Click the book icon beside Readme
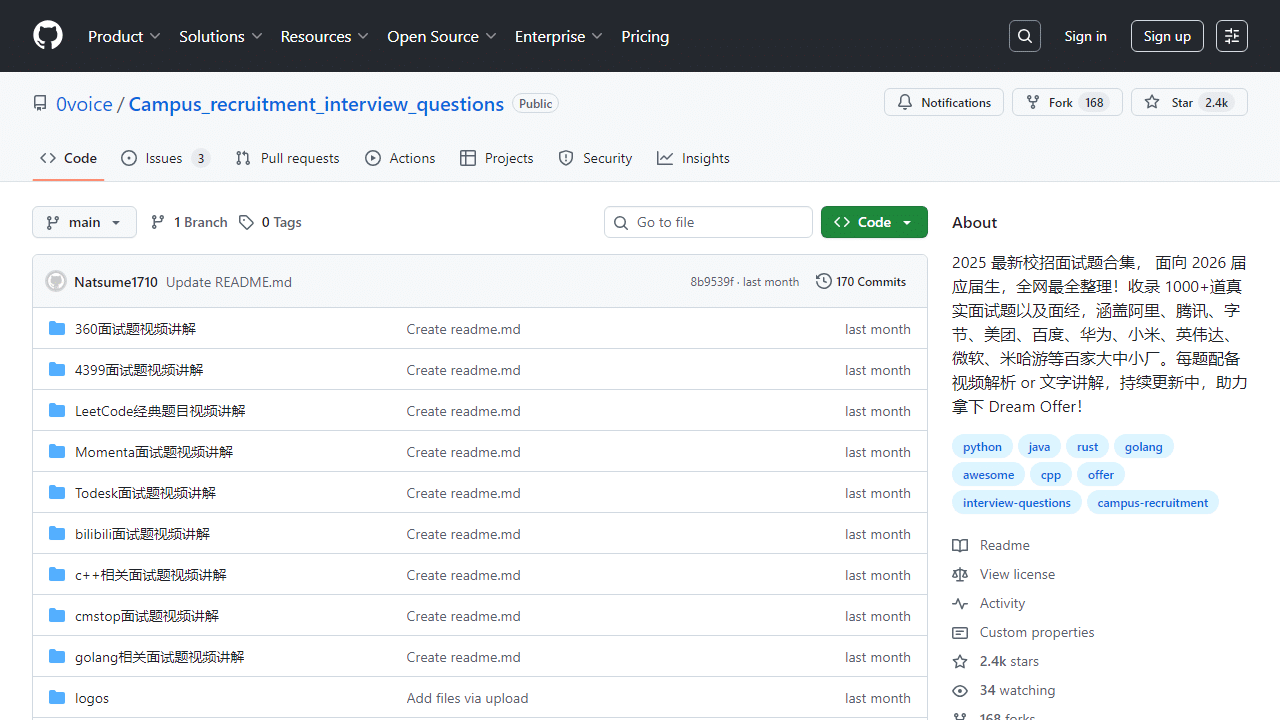 tap(960, 545)
